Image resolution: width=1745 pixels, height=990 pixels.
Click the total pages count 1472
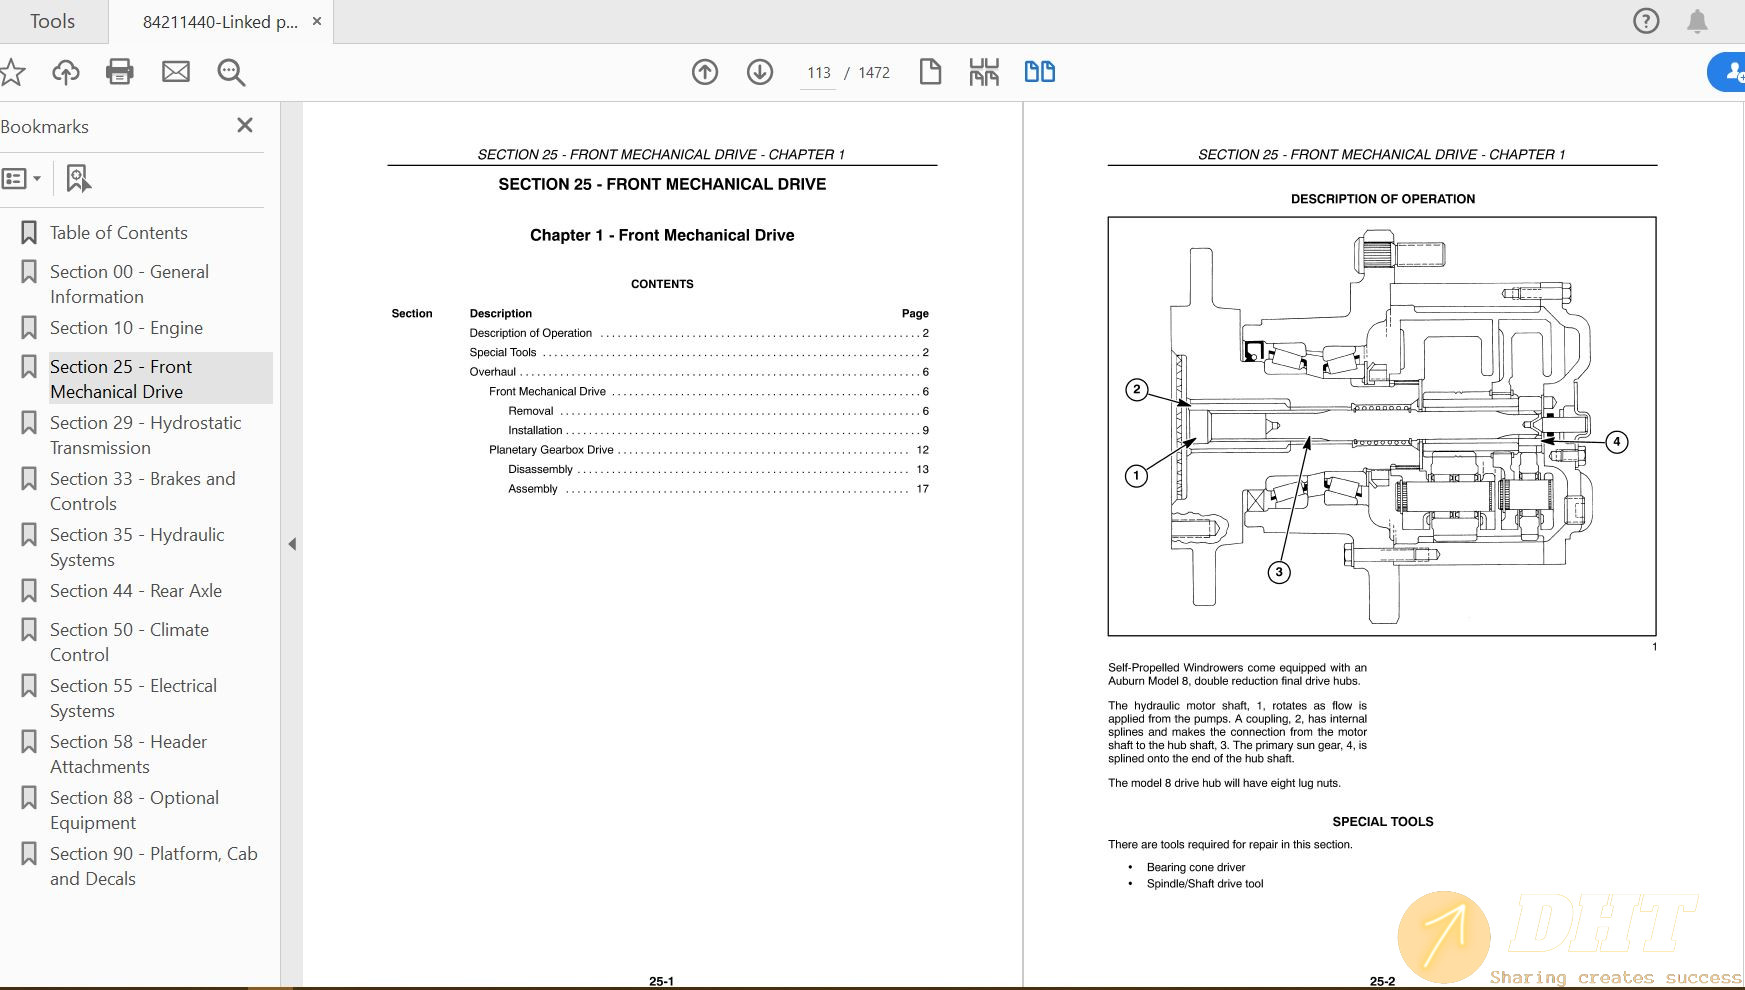[x=874, y=73]
